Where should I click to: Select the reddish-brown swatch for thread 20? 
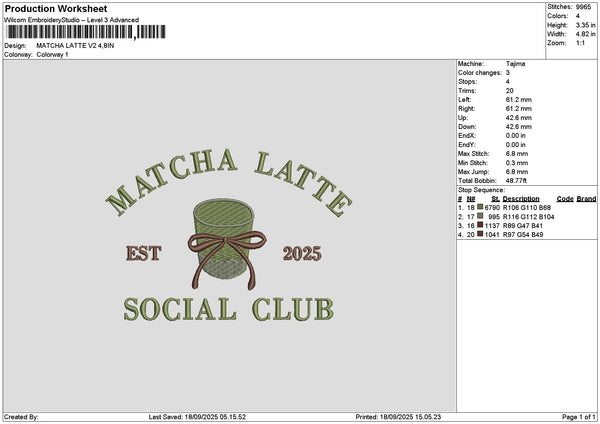pyautogui.click(x=480, y=234)
